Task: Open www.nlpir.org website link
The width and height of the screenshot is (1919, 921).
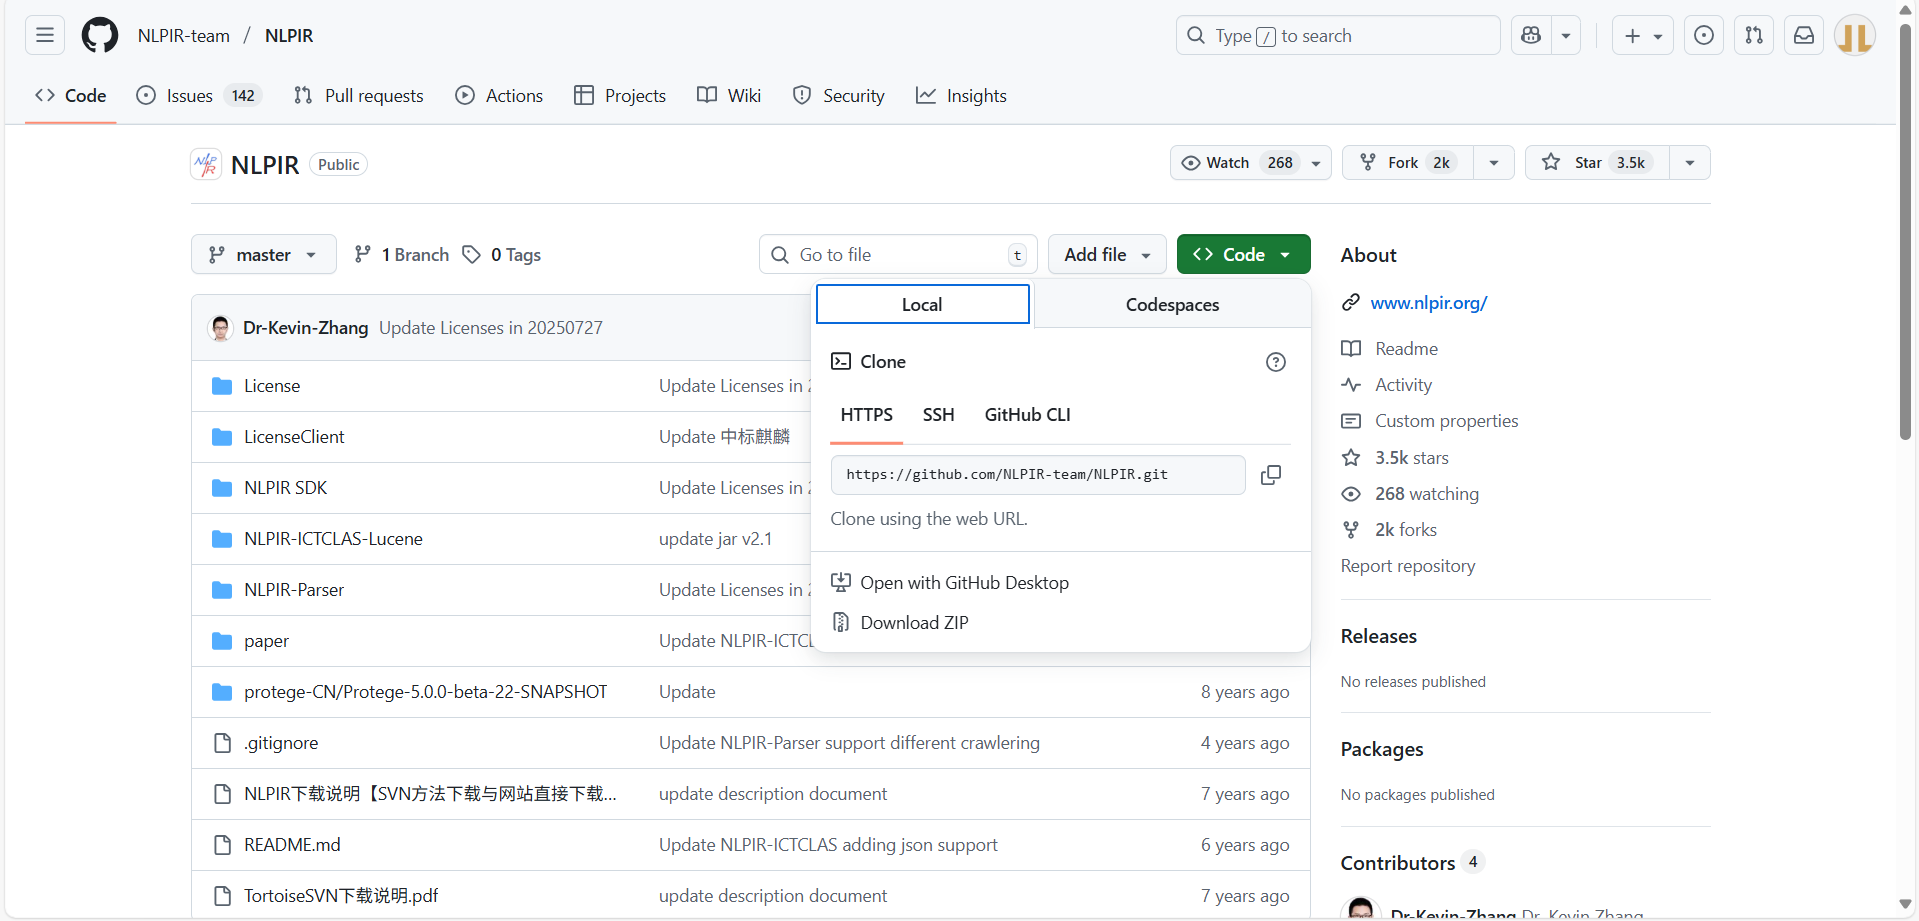Action: [x=1428, y=303]
